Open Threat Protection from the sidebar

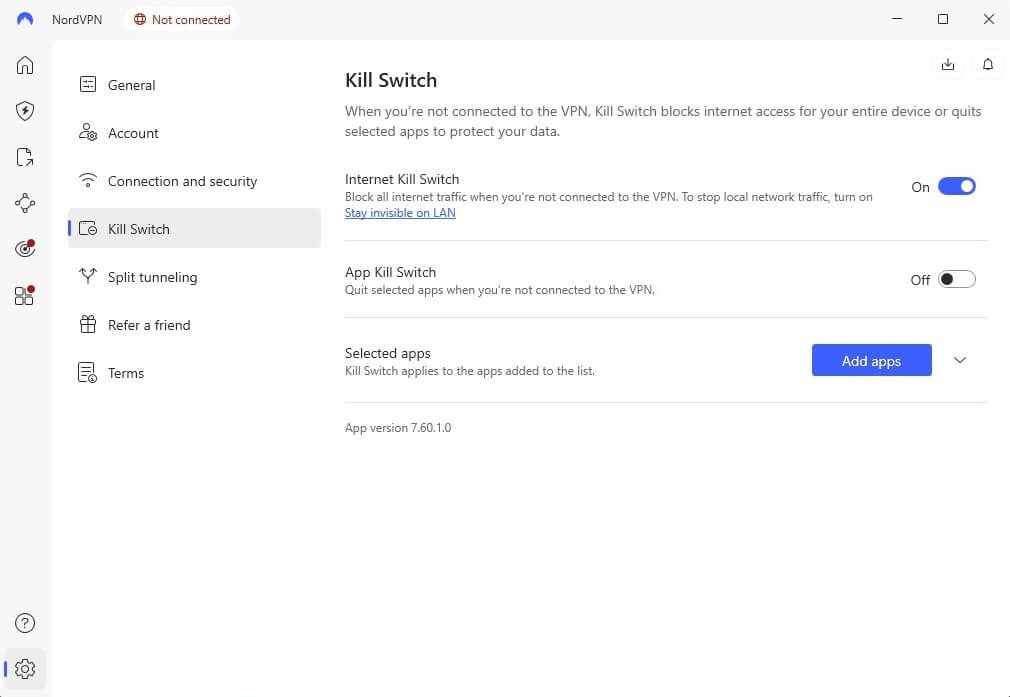(x=24, y=111)
